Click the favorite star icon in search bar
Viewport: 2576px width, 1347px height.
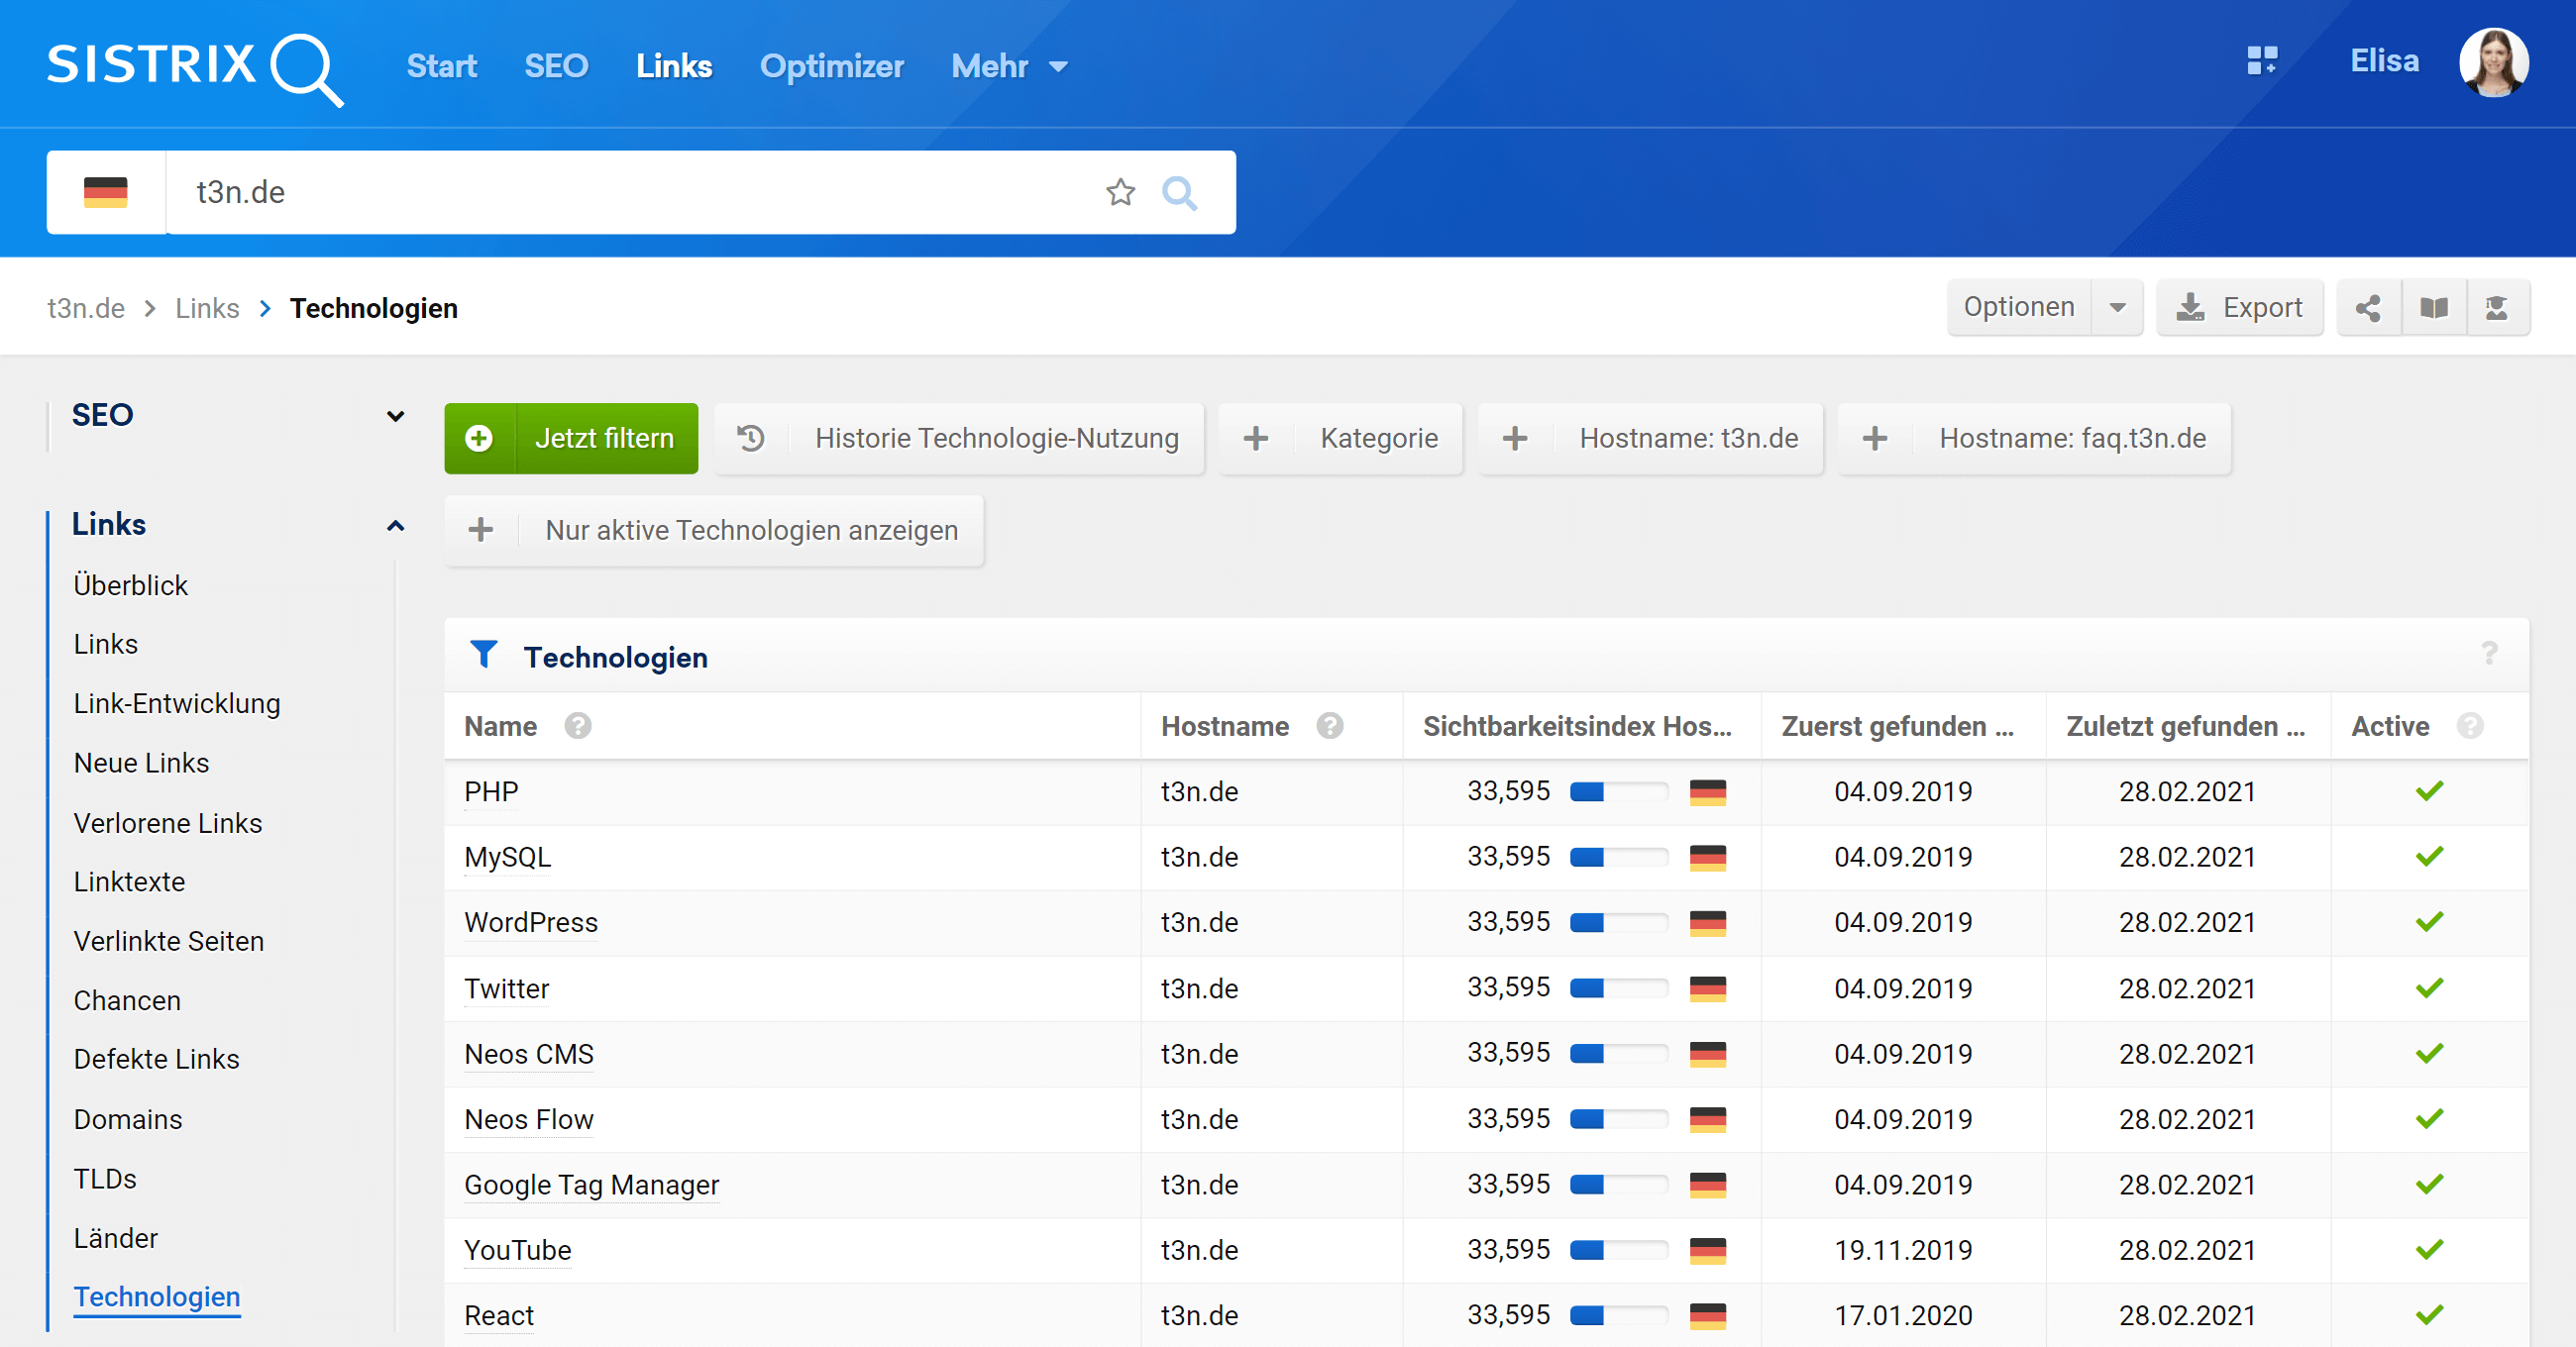[x=1120, y=192]
